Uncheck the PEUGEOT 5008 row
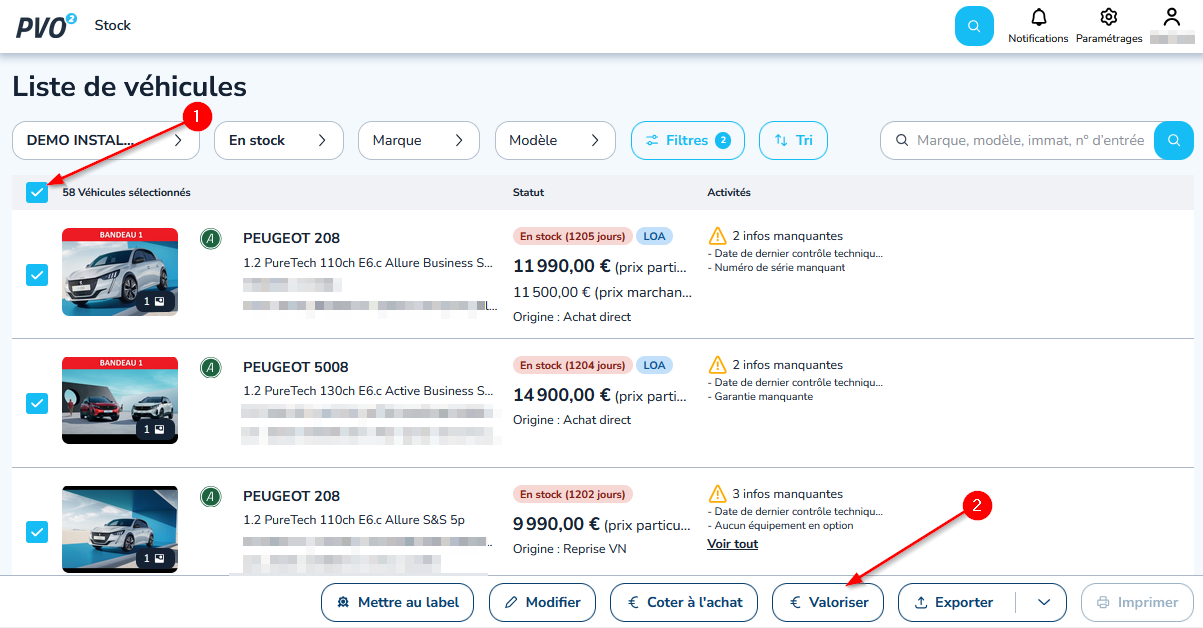1203x628 pixels. click(x=37, y=403)
